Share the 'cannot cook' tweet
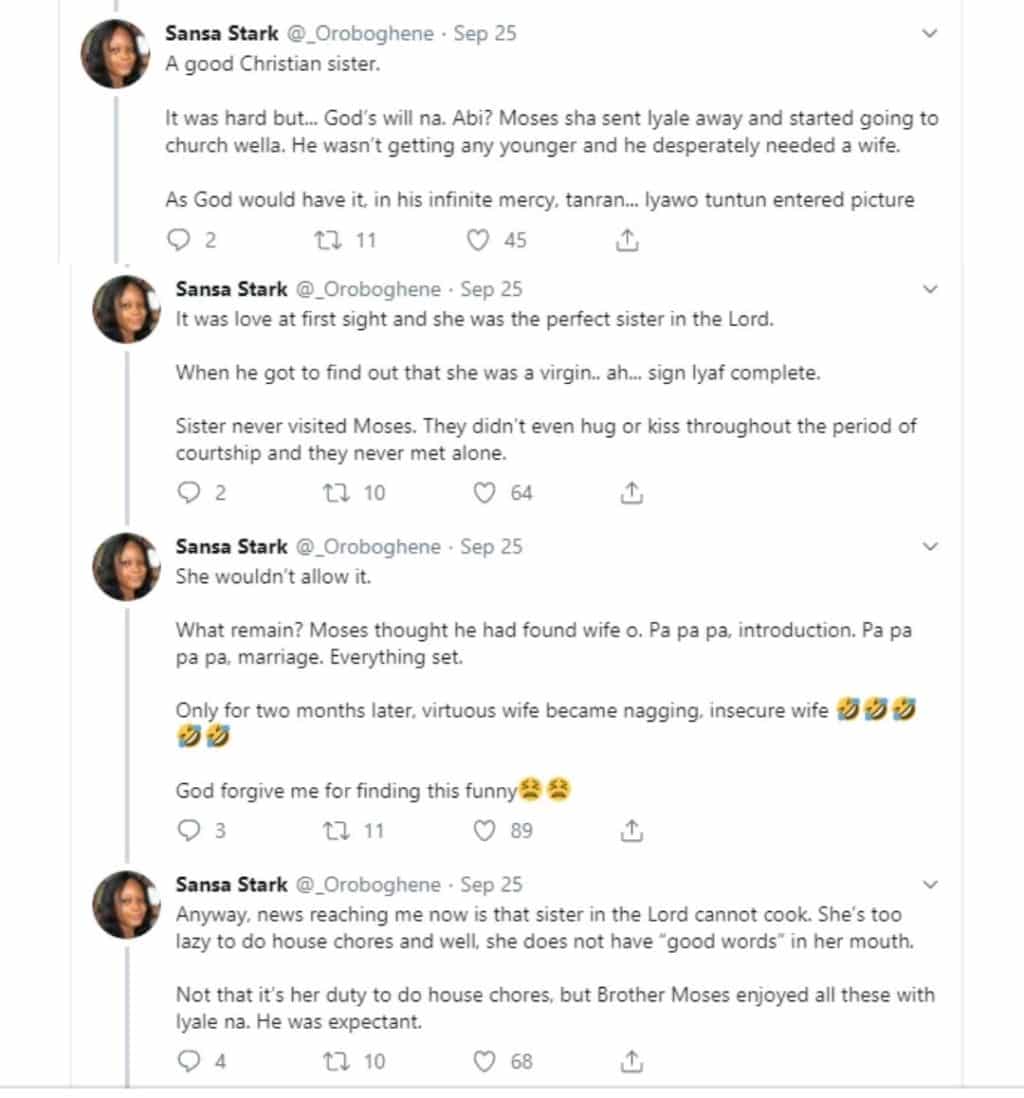The image size is (1024, 1098). (x=631, y=1061)
